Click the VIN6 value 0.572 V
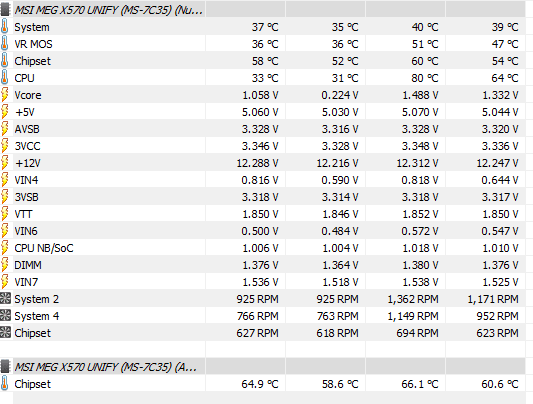The image size is (533, 404). (x=420, y=231)
